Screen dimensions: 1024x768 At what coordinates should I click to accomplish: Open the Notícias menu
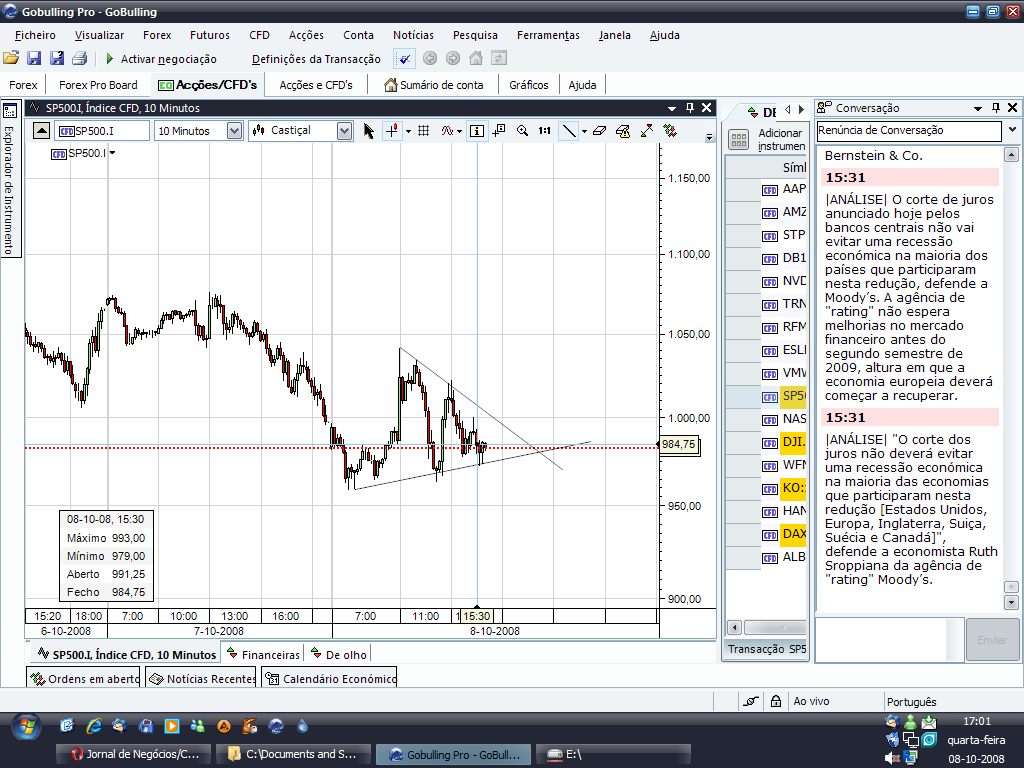point(413,35)
